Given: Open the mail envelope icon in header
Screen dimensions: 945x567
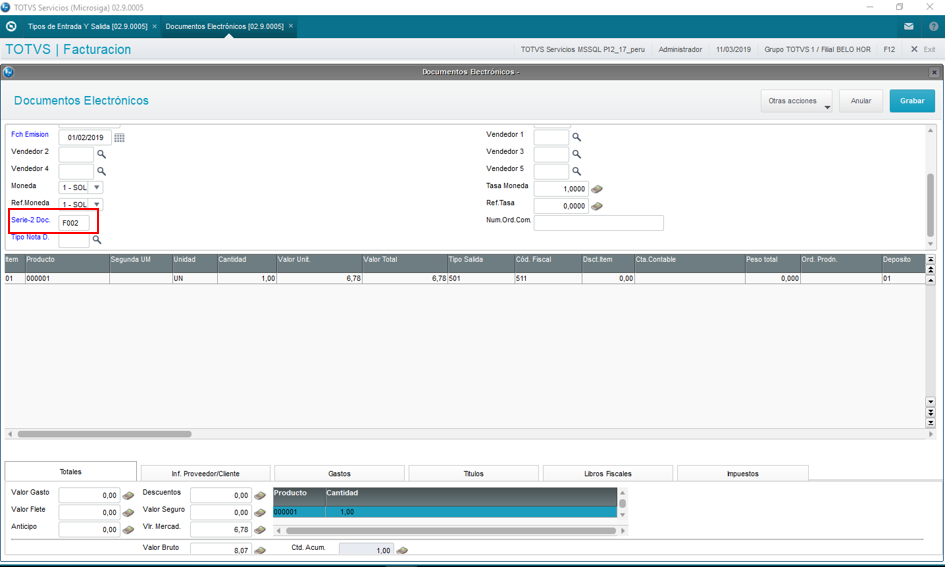Looking at the screenshot, I should click(x=909, y=27).
